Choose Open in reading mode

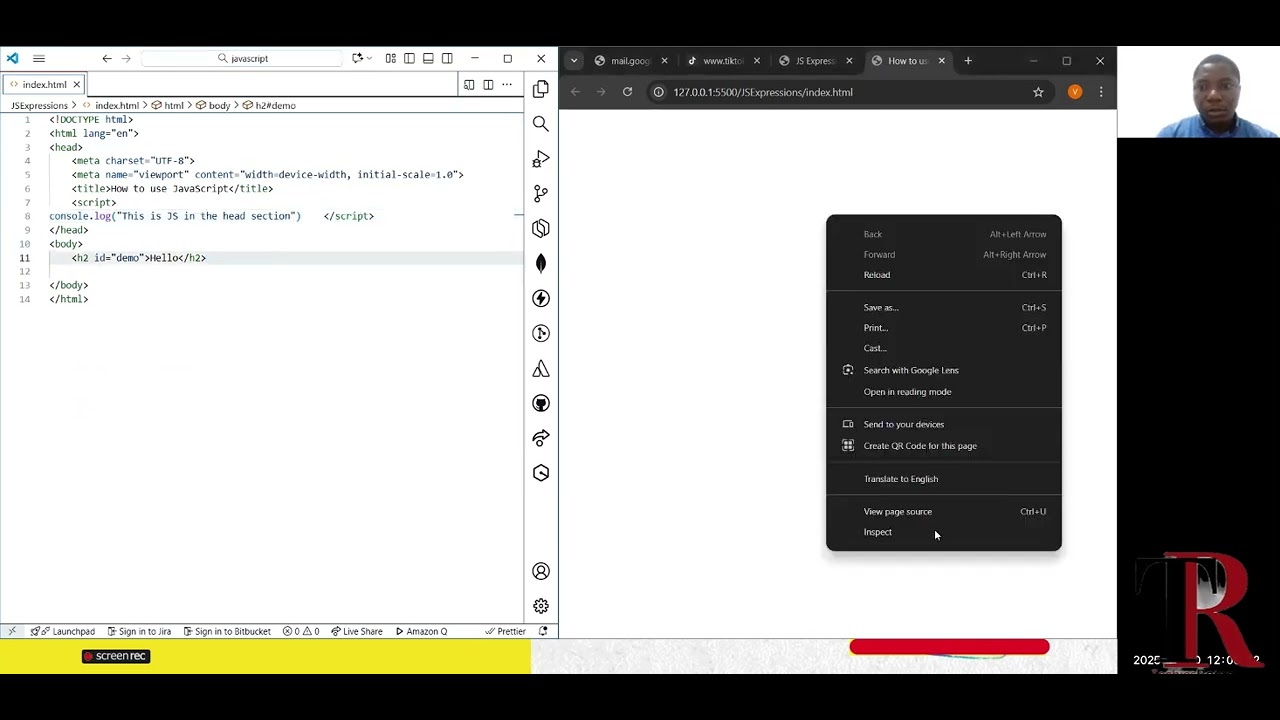pyautogui.click(x=944, y=392)
